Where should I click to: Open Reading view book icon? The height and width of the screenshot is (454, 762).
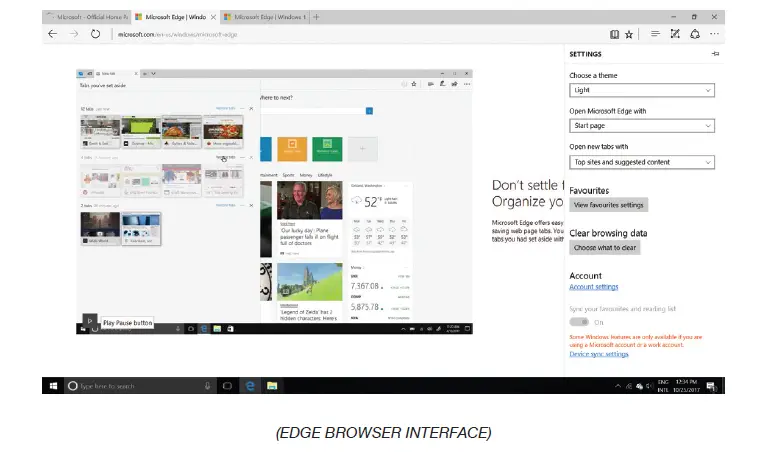click(x=614, y=34)
